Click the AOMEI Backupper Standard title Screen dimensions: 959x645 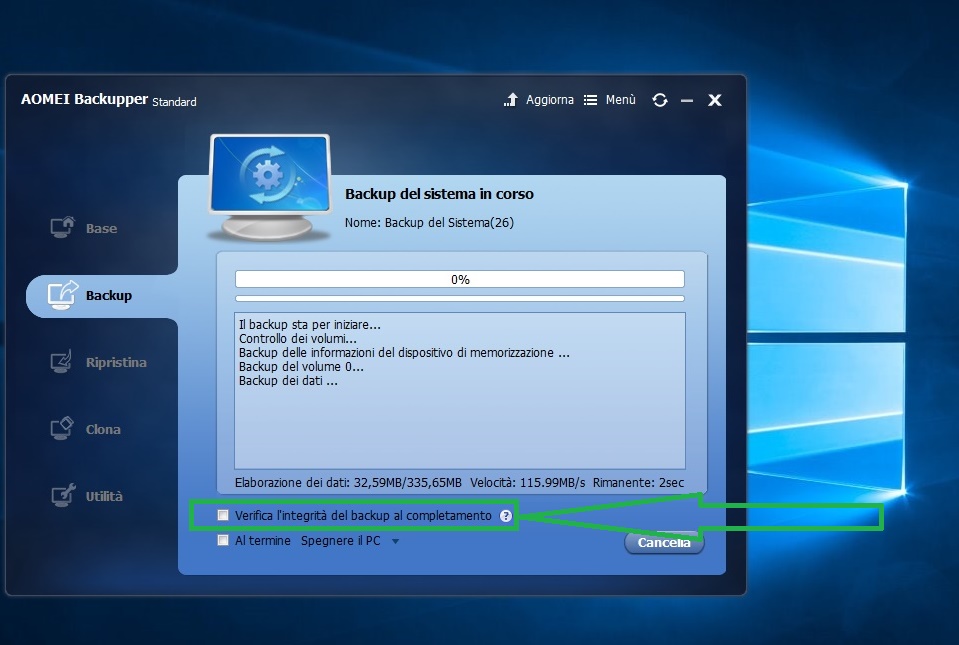(x=109, y=100)
